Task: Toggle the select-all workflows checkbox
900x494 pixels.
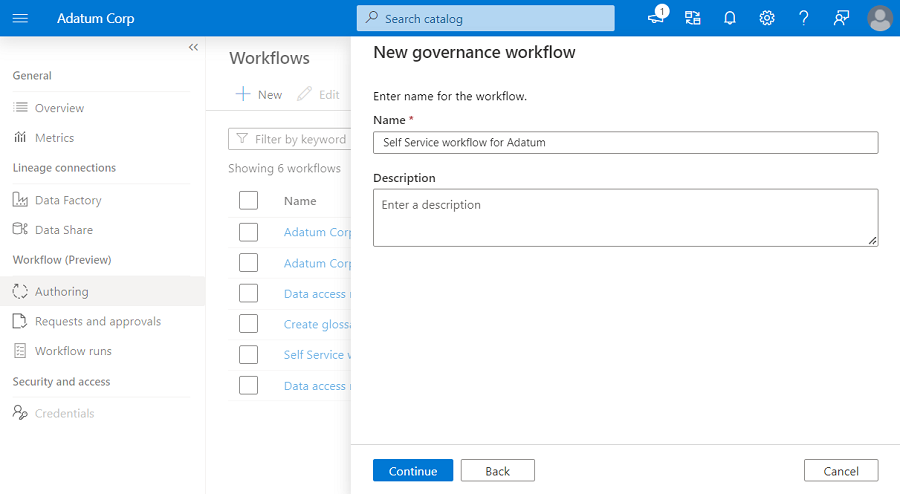Action: pyautogui.click(x=249, y=201)
